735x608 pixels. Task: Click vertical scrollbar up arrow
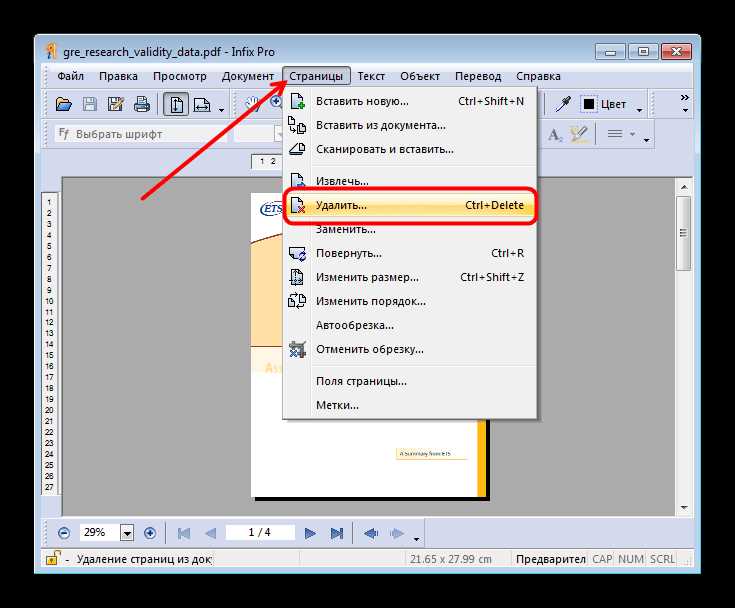point(684,187)
